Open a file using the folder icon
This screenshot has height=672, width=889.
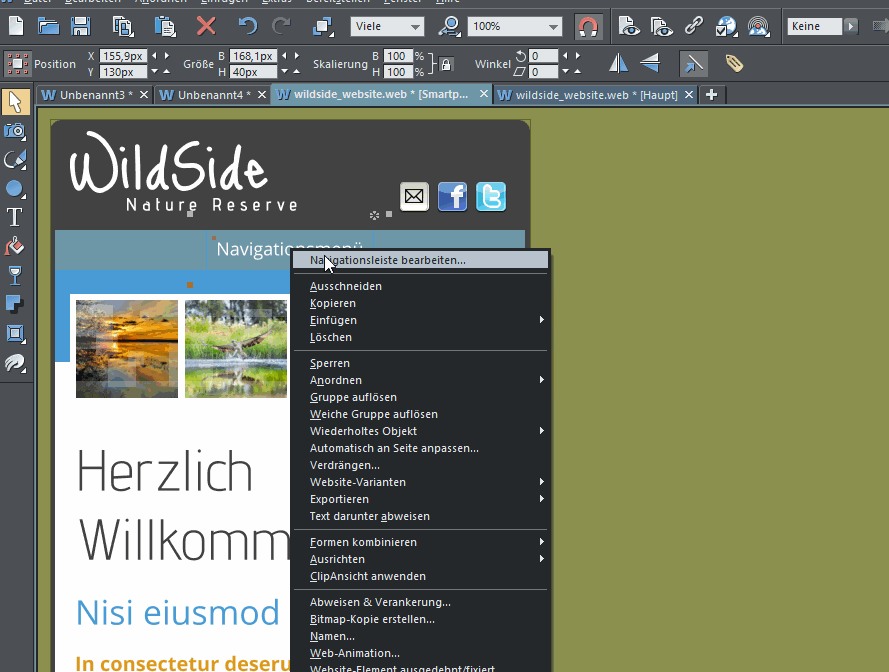pos(48,26)
